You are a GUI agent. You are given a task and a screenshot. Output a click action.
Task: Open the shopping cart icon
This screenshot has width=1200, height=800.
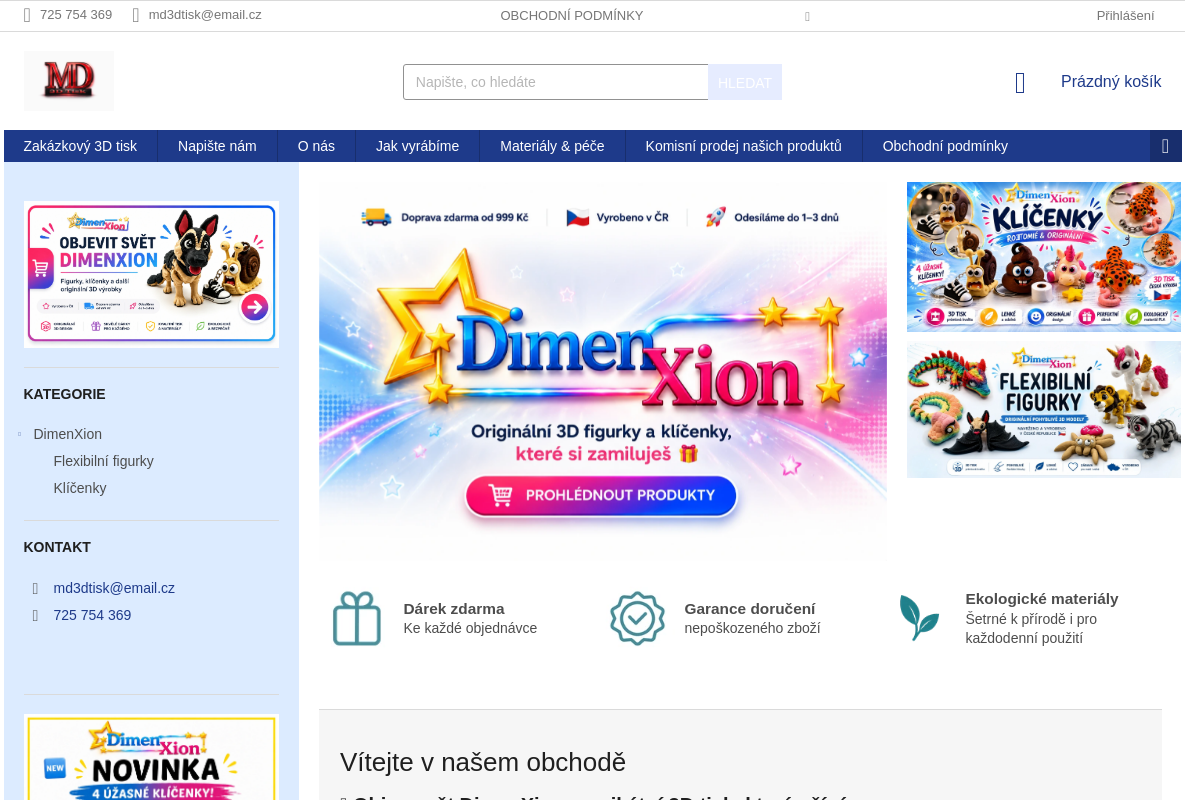coord(1020,83)
